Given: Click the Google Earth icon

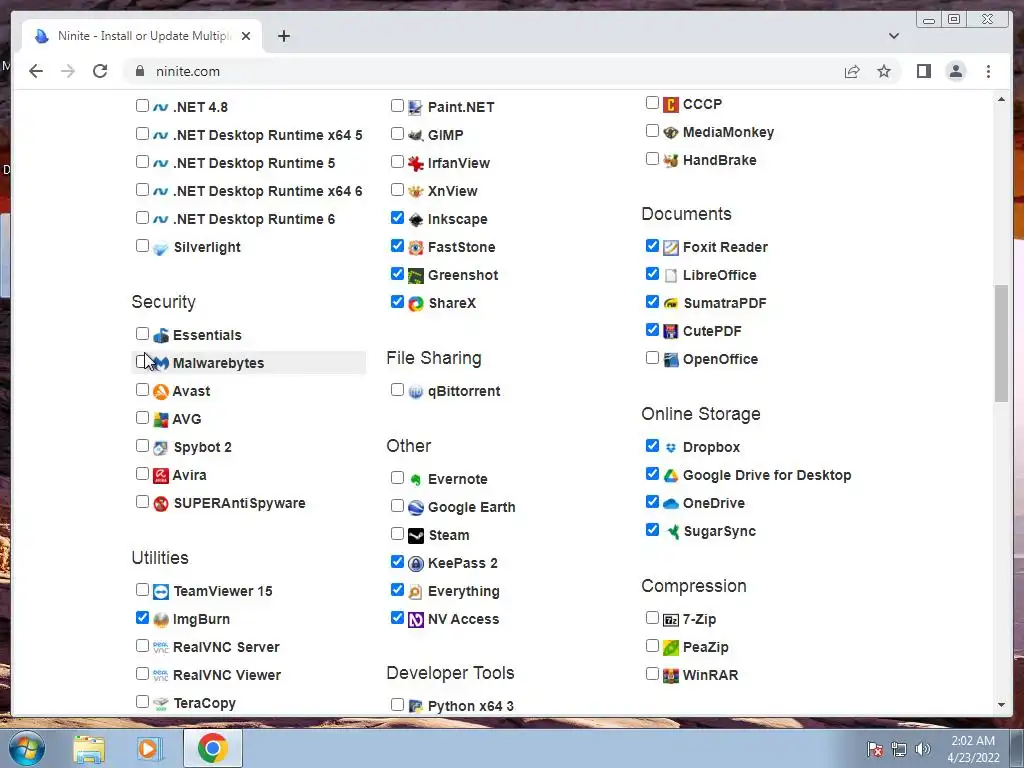Looking at the screenshot, I should coord(415,507).
